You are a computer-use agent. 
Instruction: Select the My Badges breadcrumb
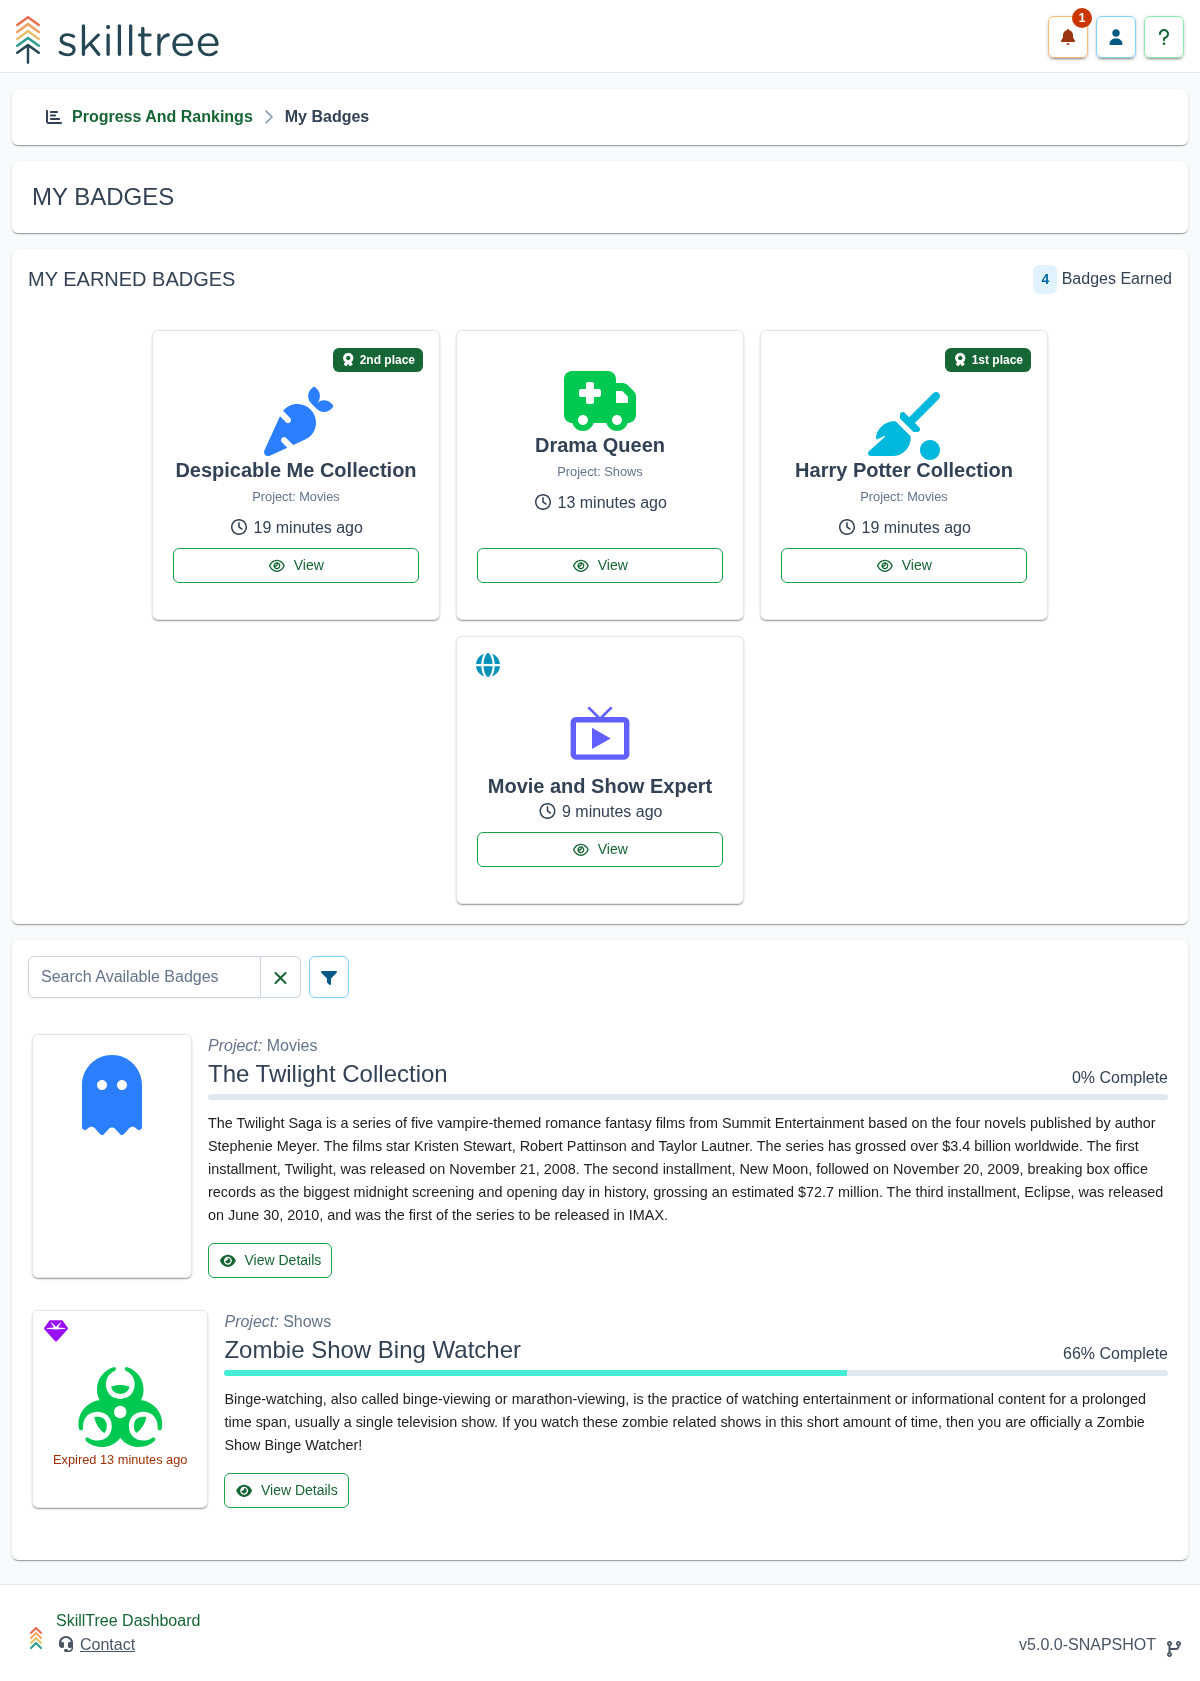point(327,117)
